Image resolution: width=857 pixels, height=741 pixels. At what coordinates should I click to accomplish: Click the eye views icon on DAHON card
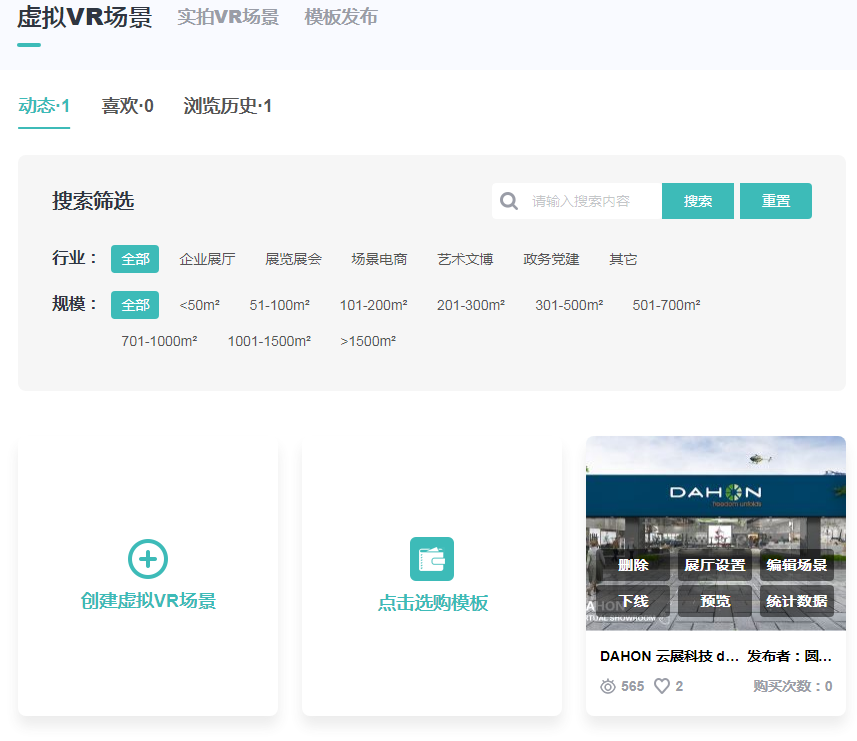point(608,686)
